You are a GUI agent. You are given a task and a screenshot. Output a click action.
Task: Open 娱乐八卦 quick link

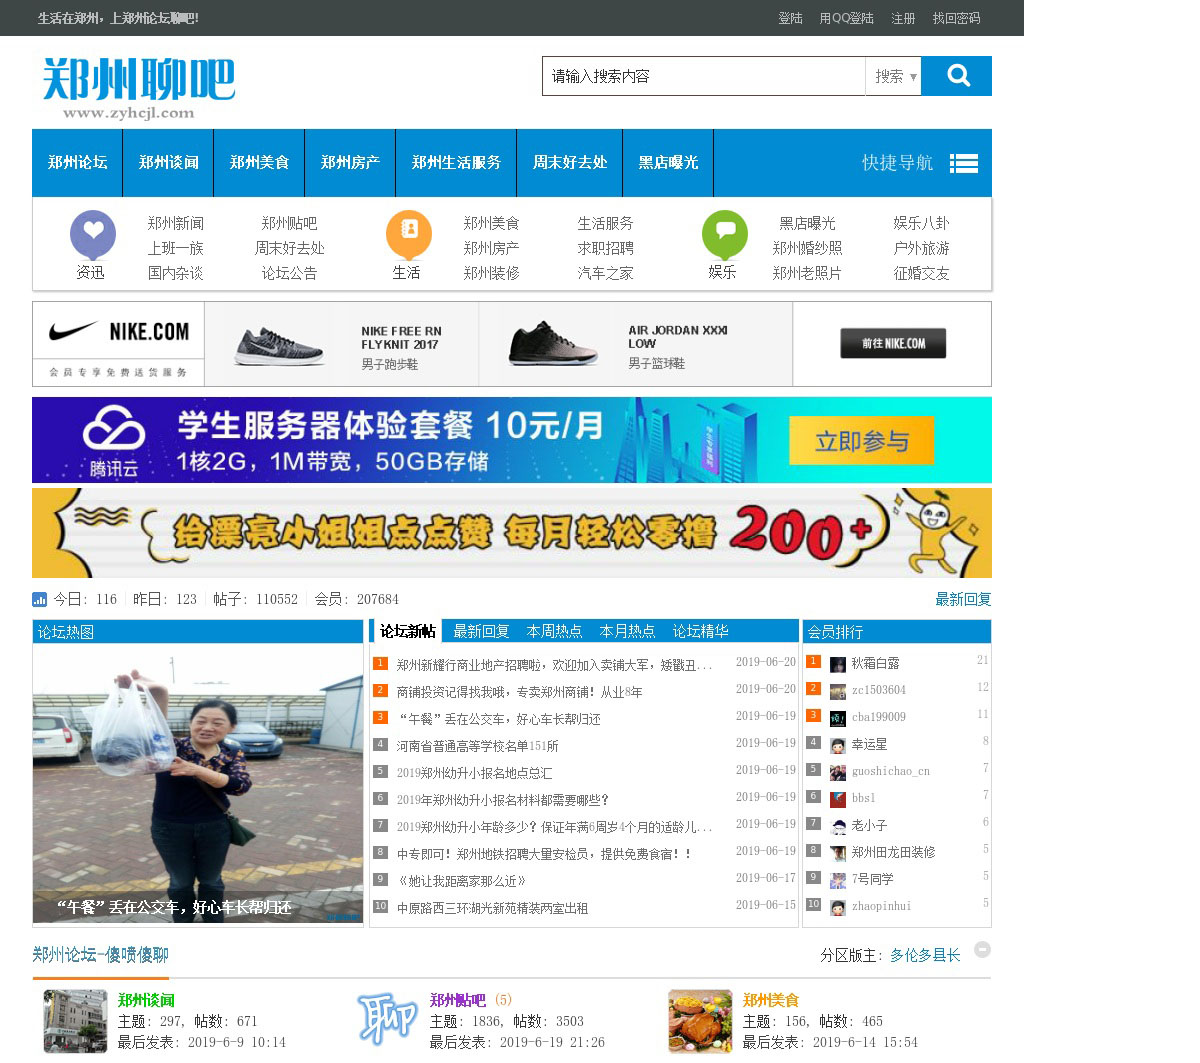[x=921, y=223]
